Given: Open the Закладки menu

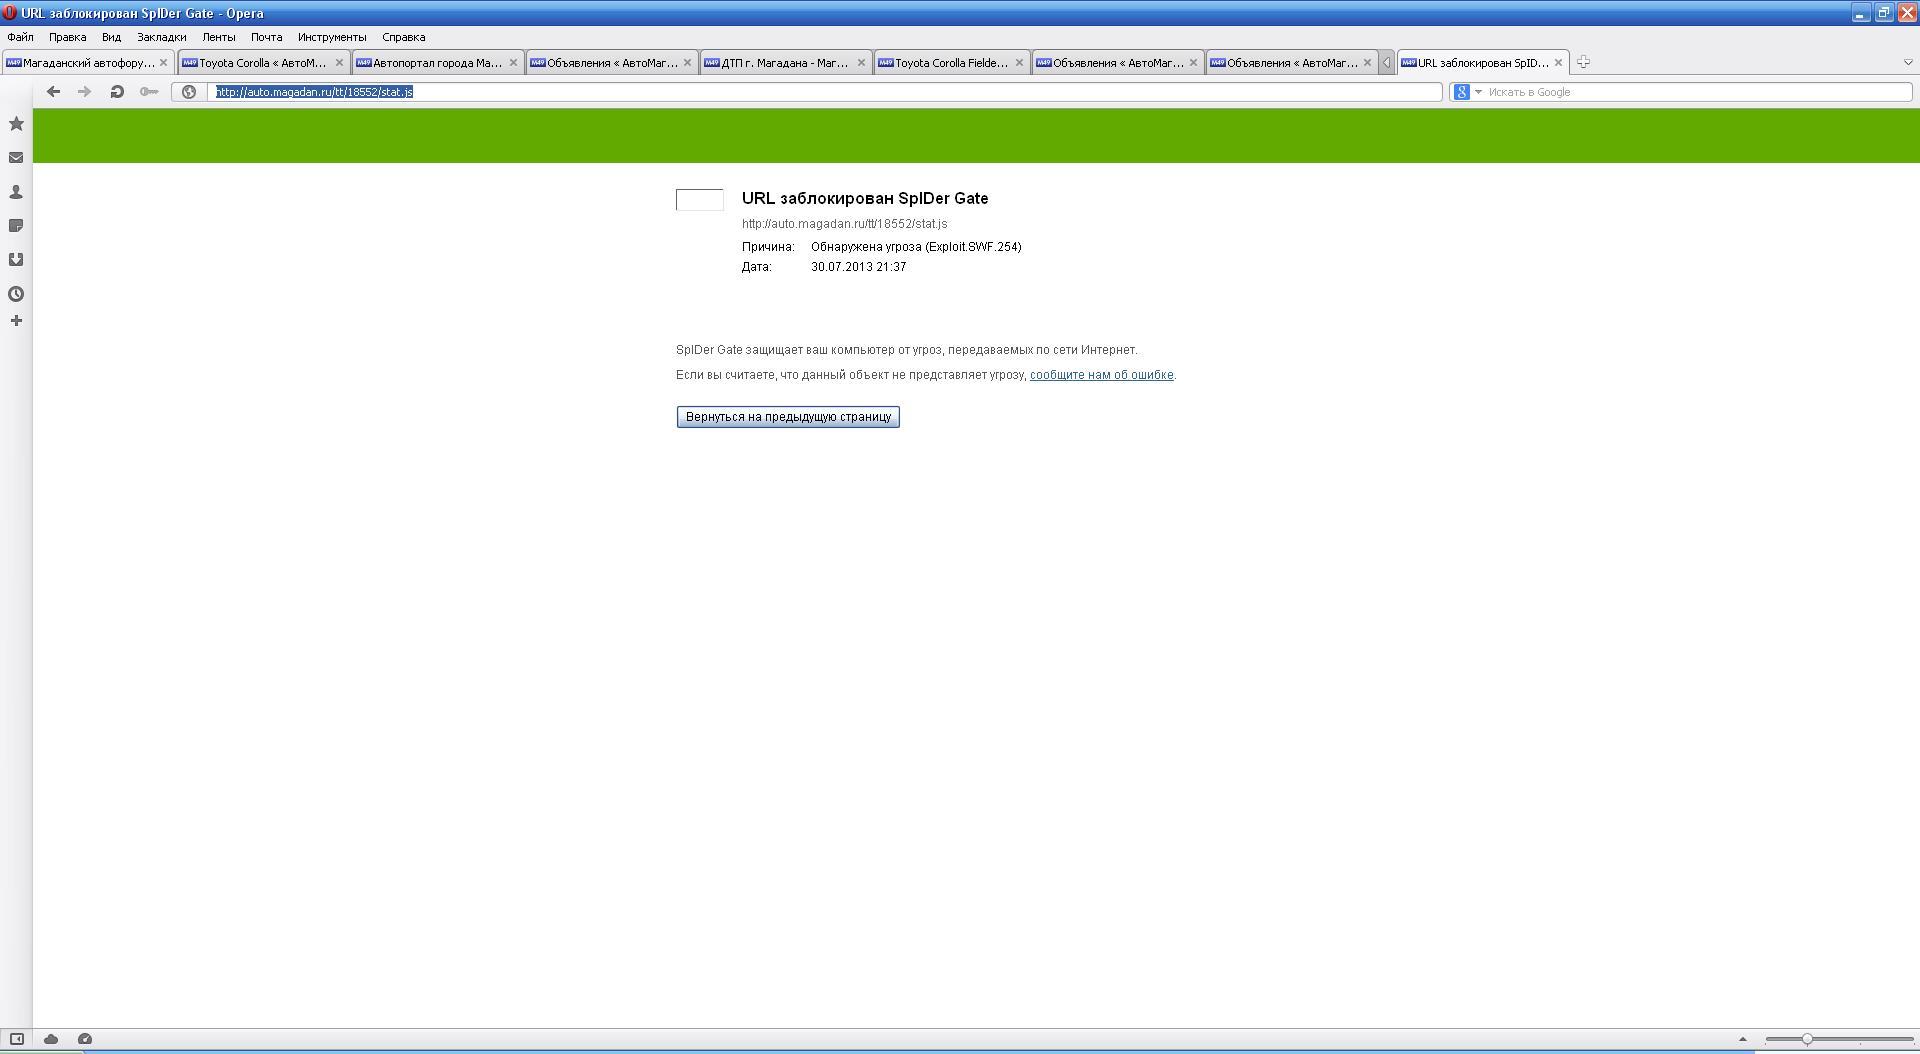Looking at the screenshot, I should (161, 37).
